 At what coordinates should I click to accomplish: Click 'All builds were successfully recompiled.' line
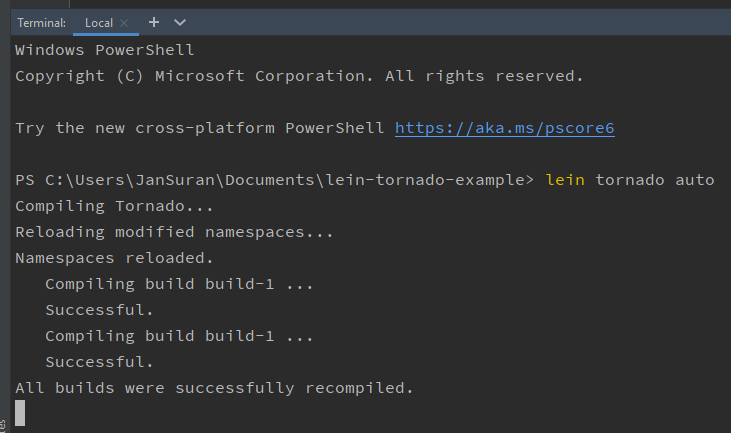tap(214, 388)
